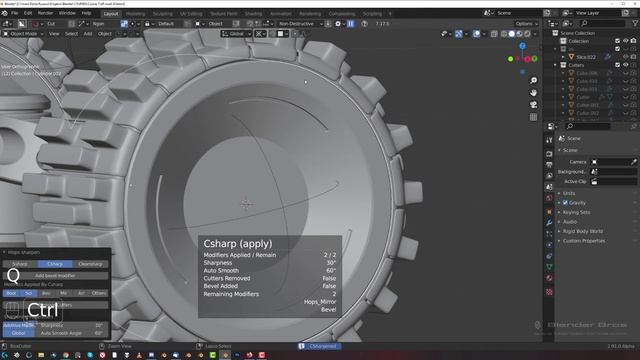The width and height of the screenshot is (640, 360).
Task: Open the Object Constraints properties tab
Action: 549,256
